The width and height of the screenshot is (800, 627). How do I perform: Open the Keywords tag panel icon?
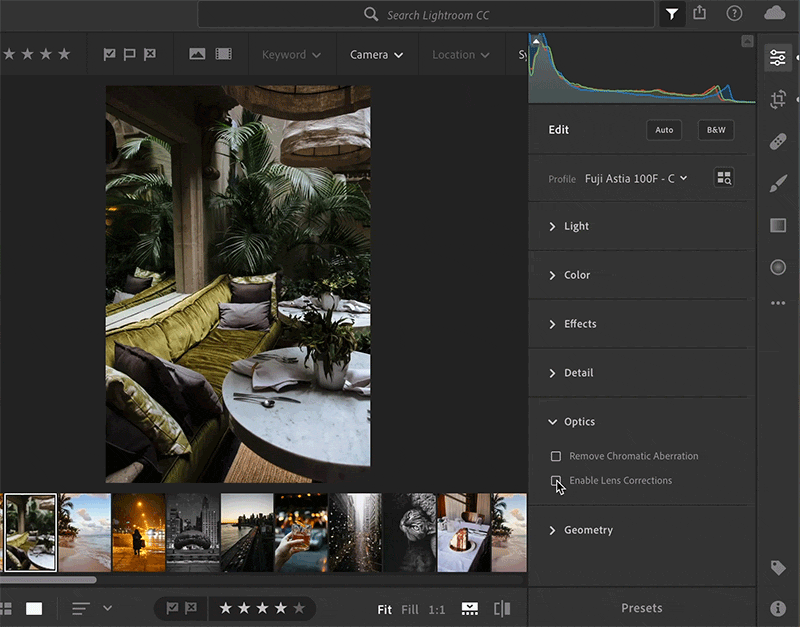coord(778,568)
